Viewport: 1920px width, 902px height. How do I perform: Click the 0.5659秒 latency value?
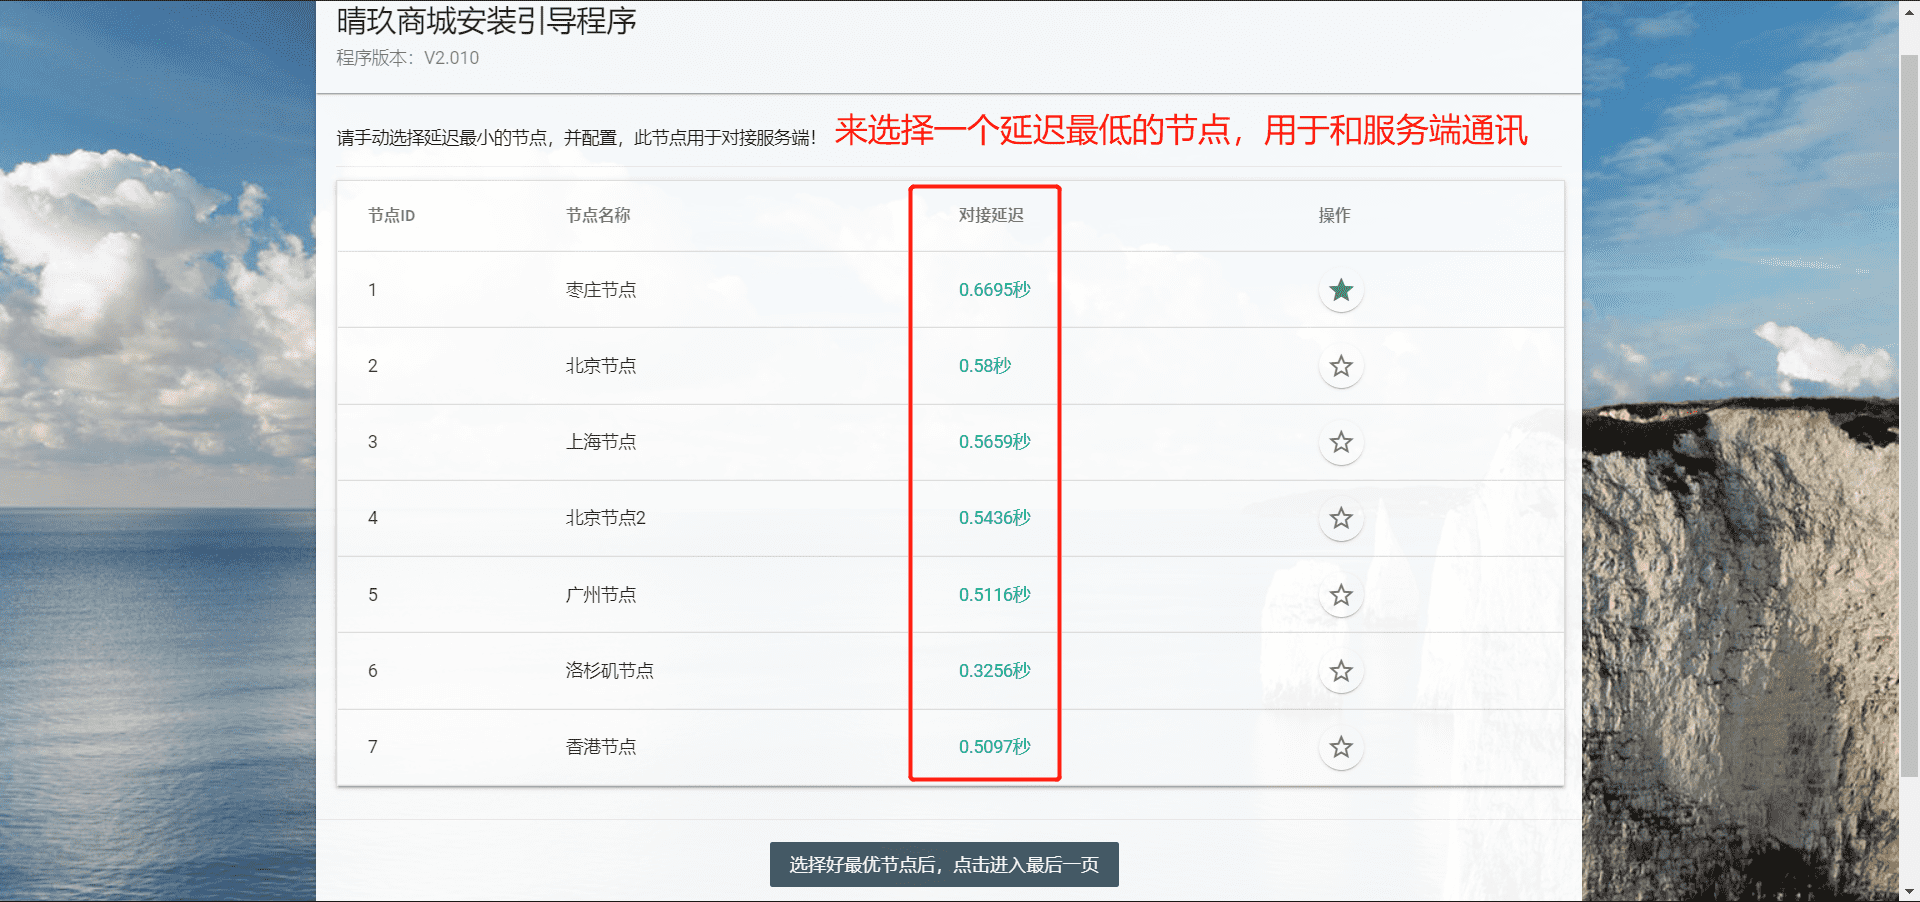(995, 442)
